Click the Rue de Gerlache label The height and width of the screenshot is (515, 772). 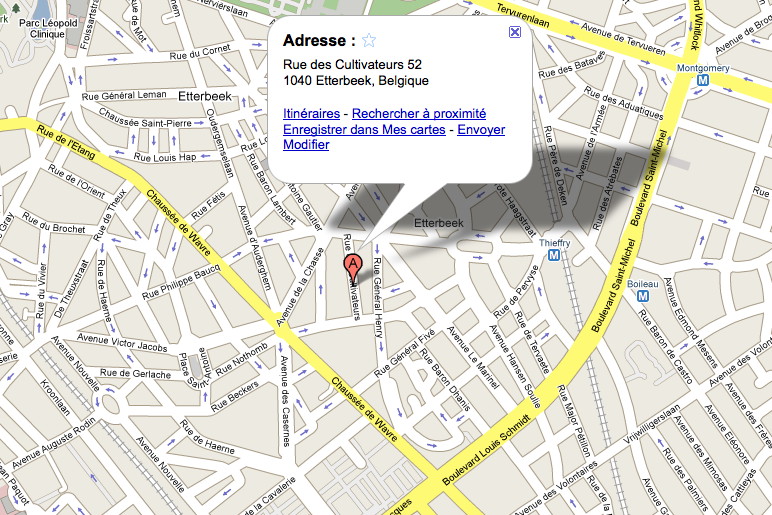pyautogui.click(x=135, y=373)
